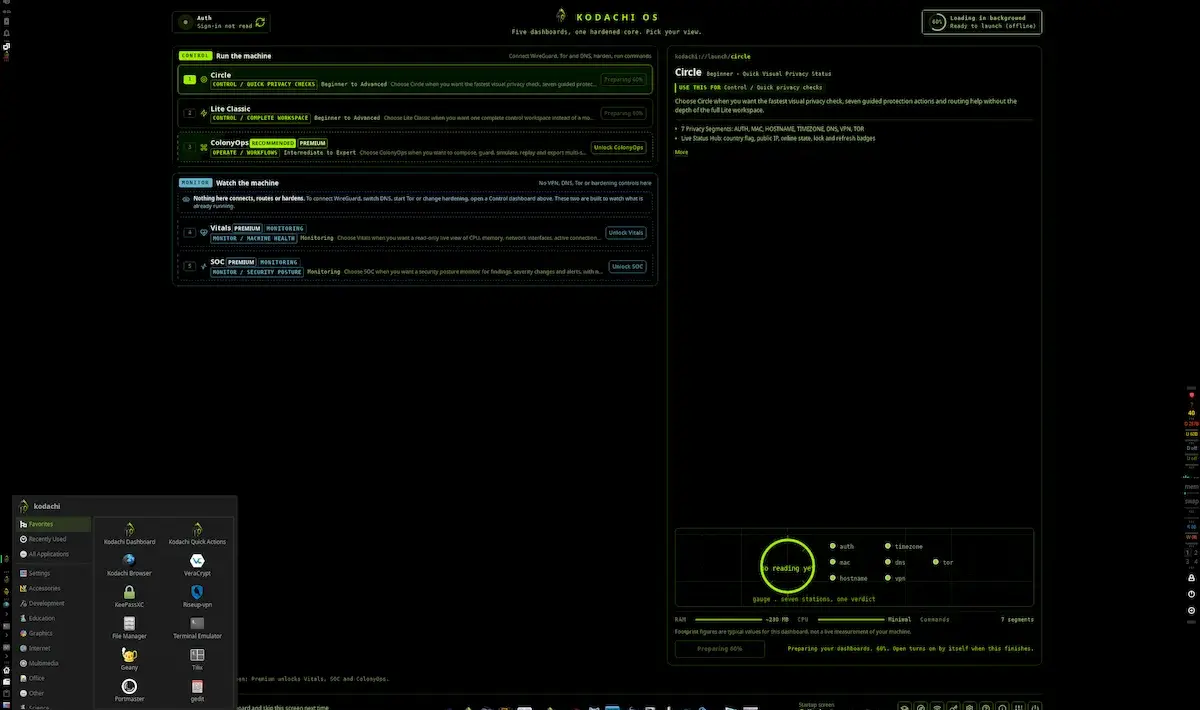Open the All Applications category
This screenshot has height=710, width=1200.
(54, 554)
